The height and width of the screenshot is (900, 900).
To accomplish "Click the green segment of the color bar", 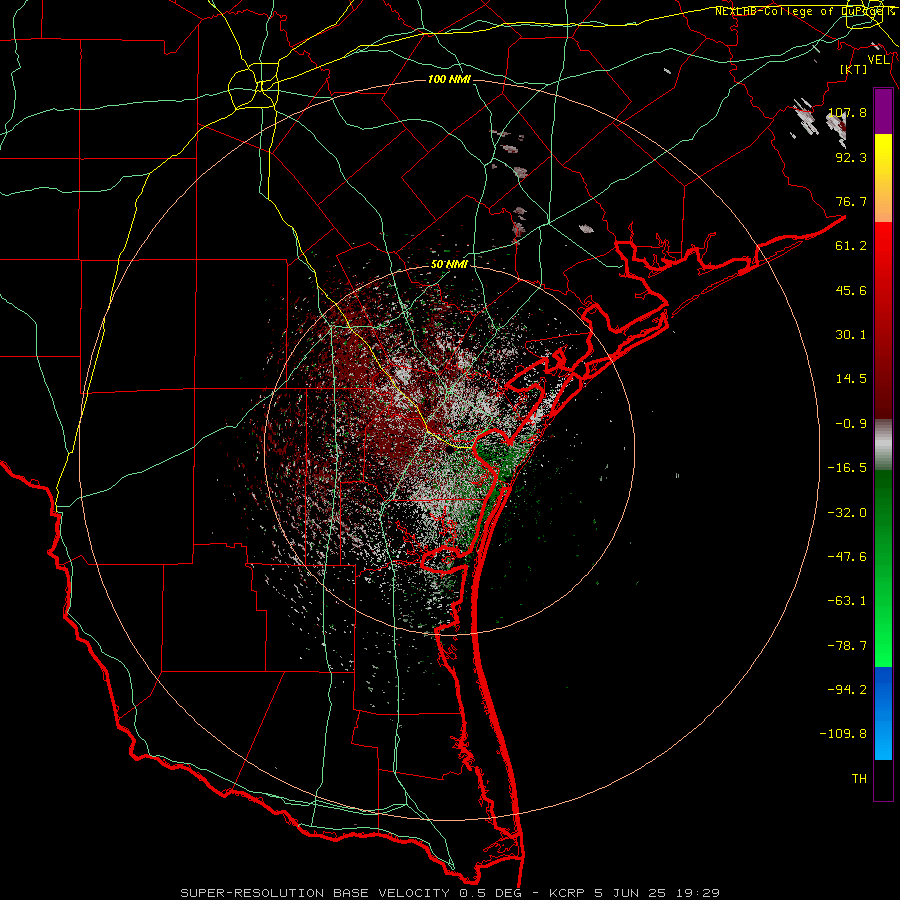I will tap(883, 568).
